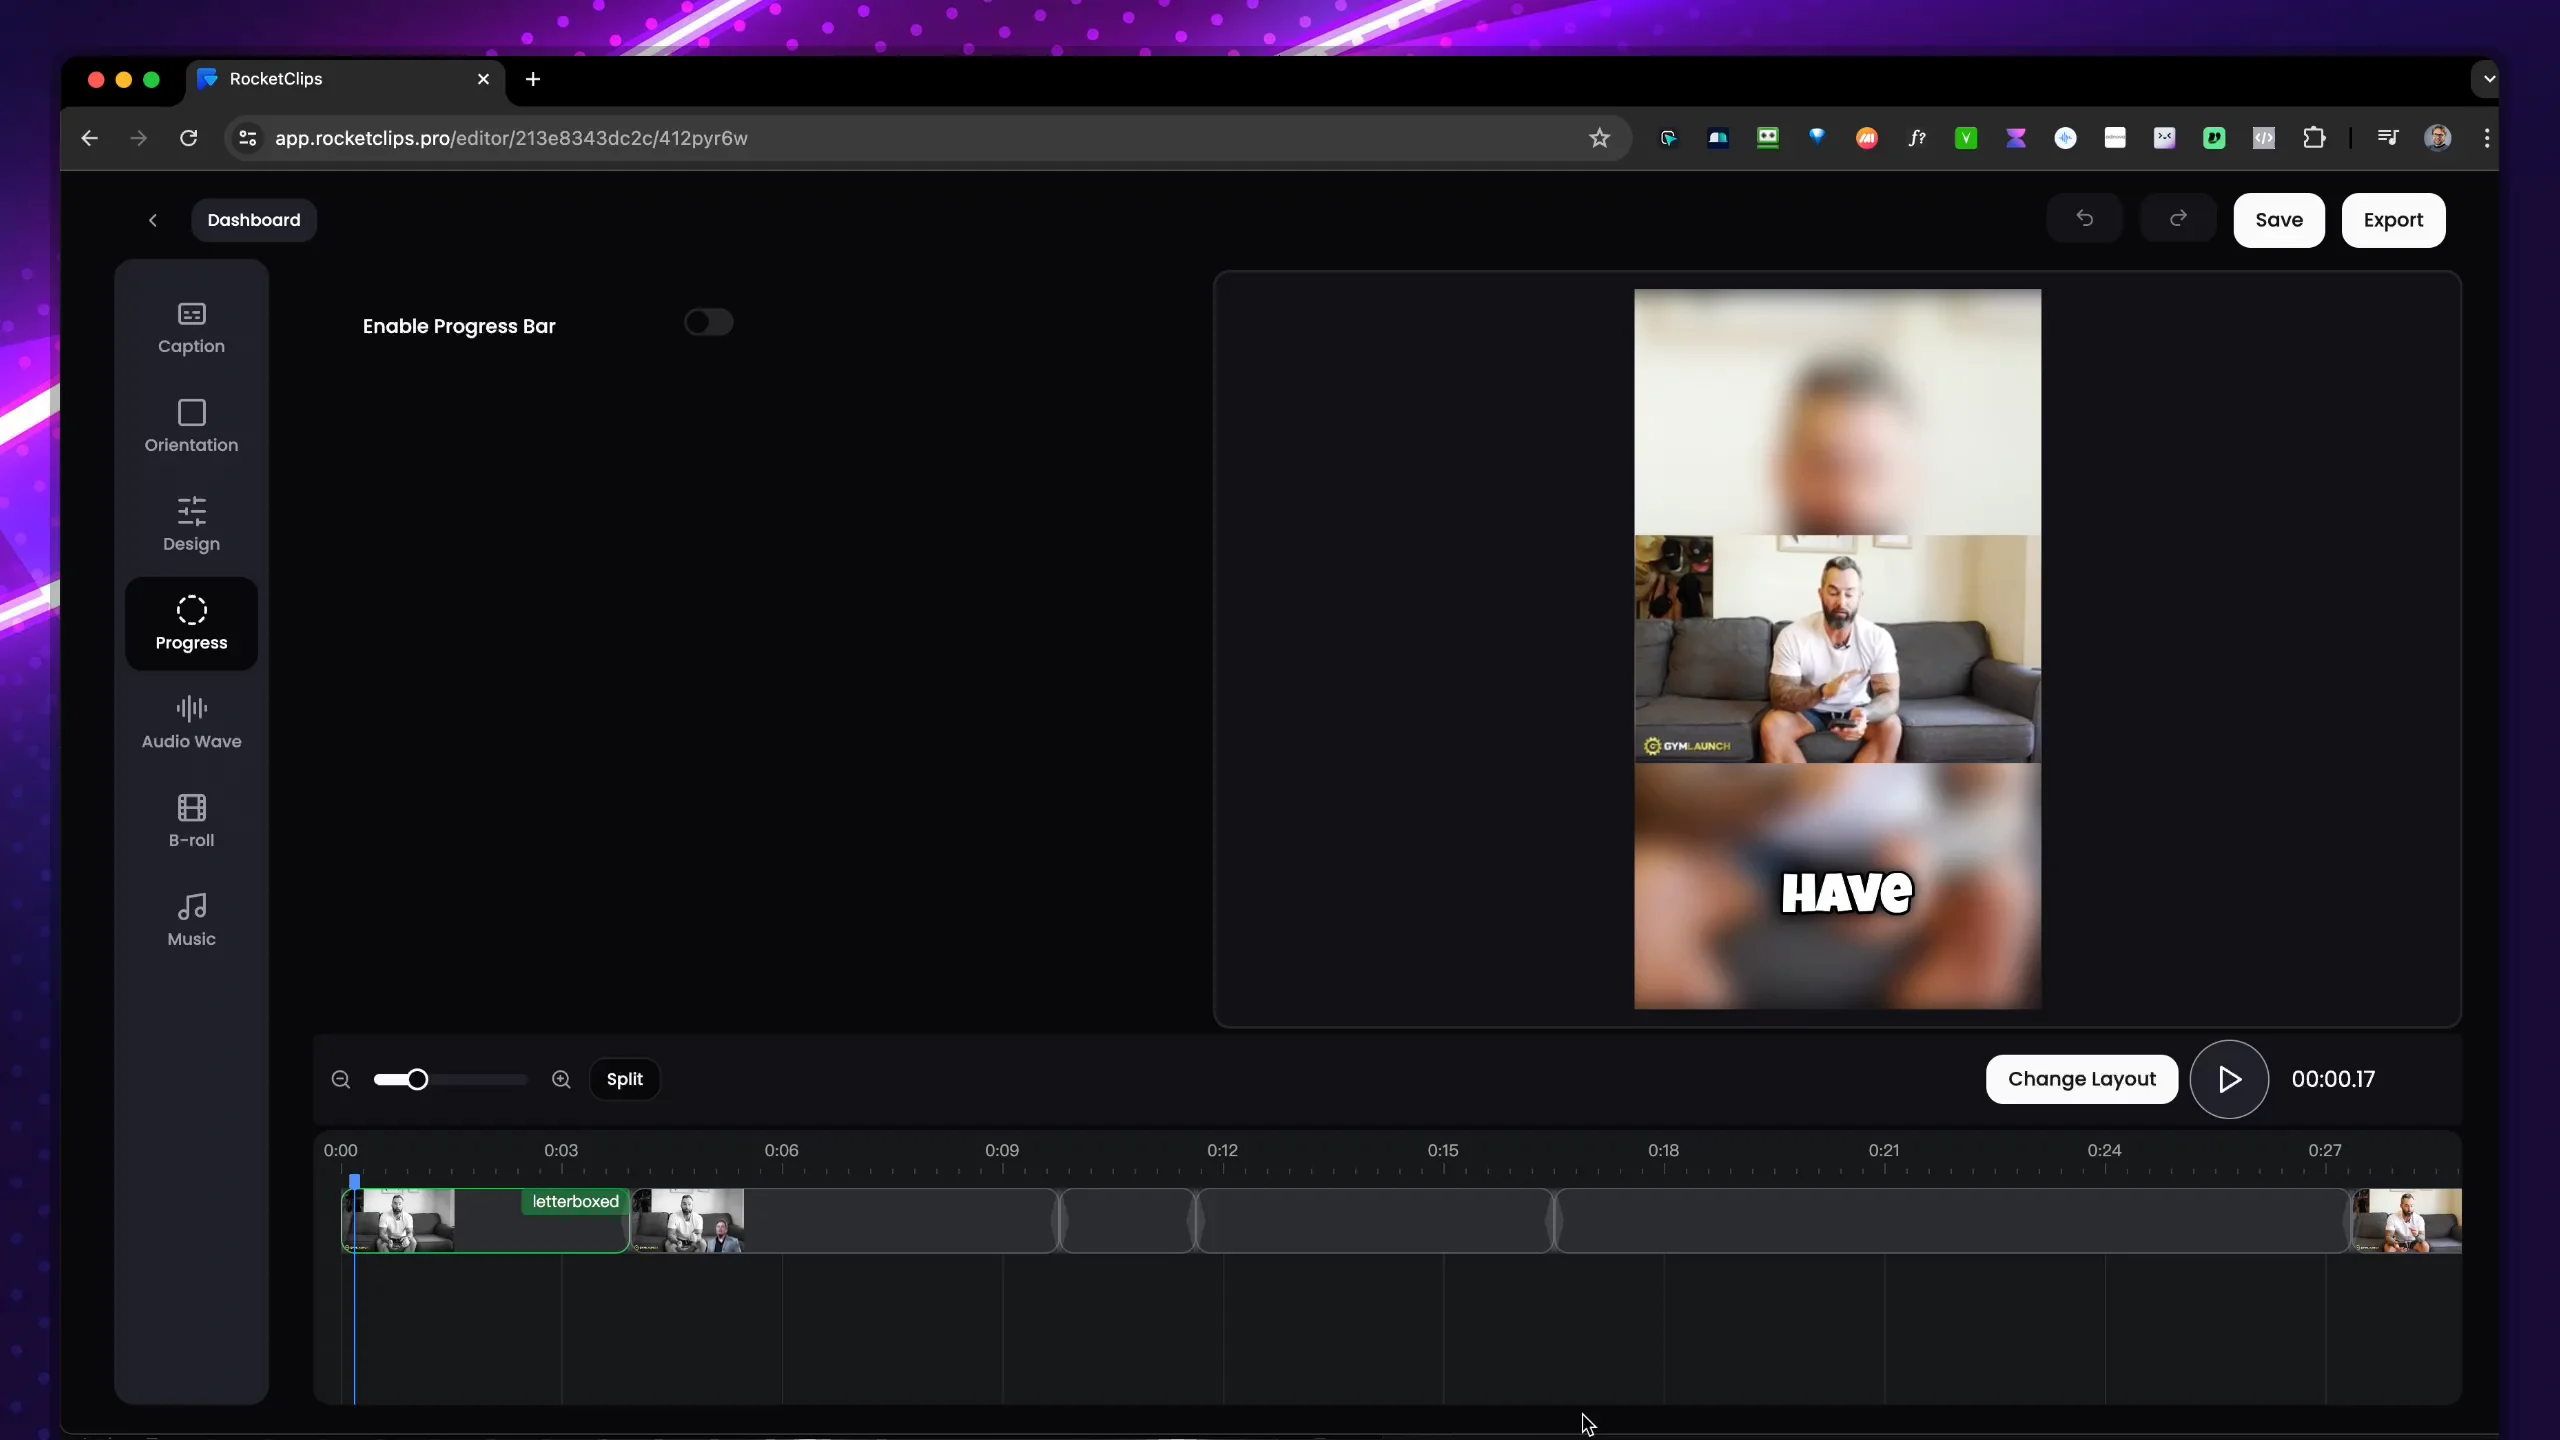This screenshot has width=2560, height=1440.
Task: Redo the last edit
Action: pos(2177,219)
